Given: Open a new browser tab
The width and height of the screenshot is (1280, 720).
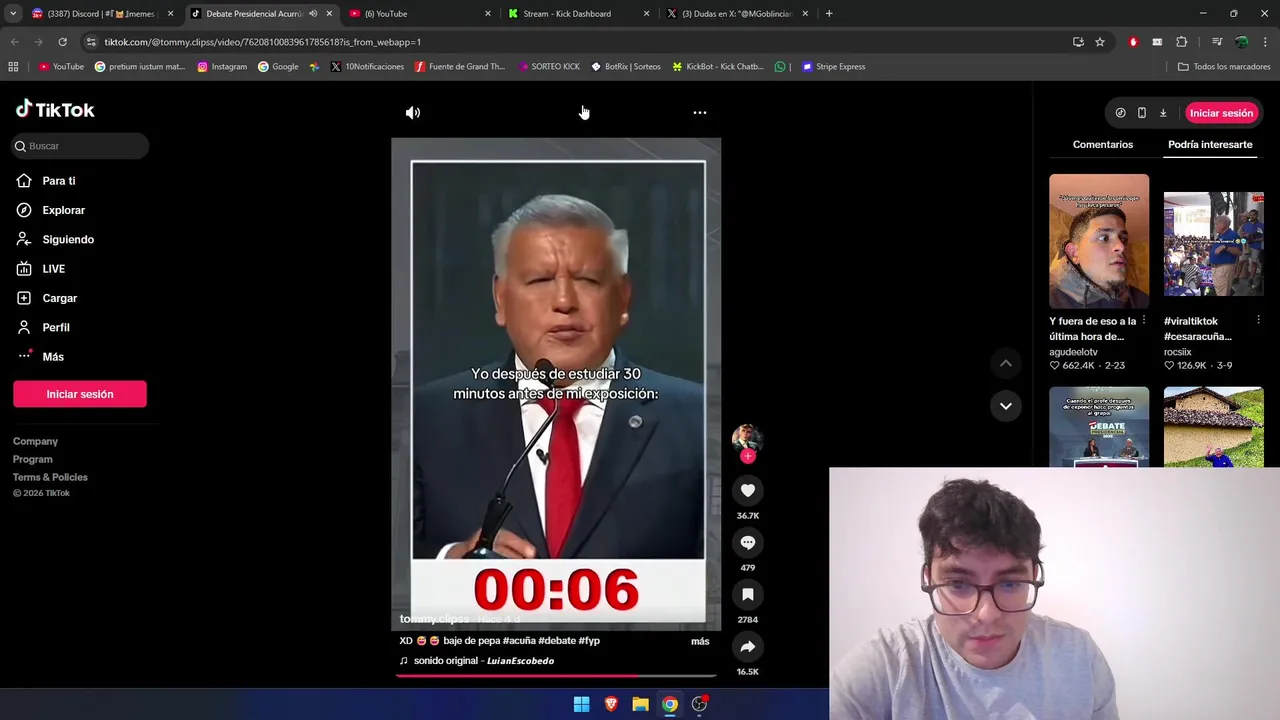Looking at the screenshot, I should click(829, 14).
